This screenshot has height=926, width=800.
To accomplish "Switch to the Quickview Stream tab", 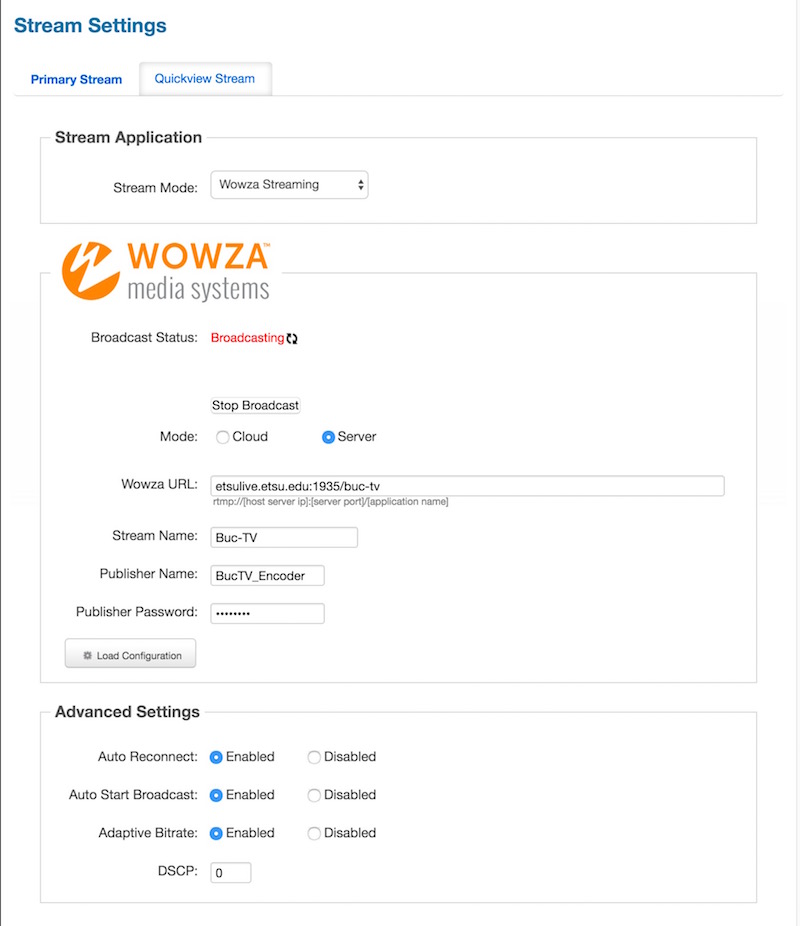I will pyautogui.click(x=205, y=79).
